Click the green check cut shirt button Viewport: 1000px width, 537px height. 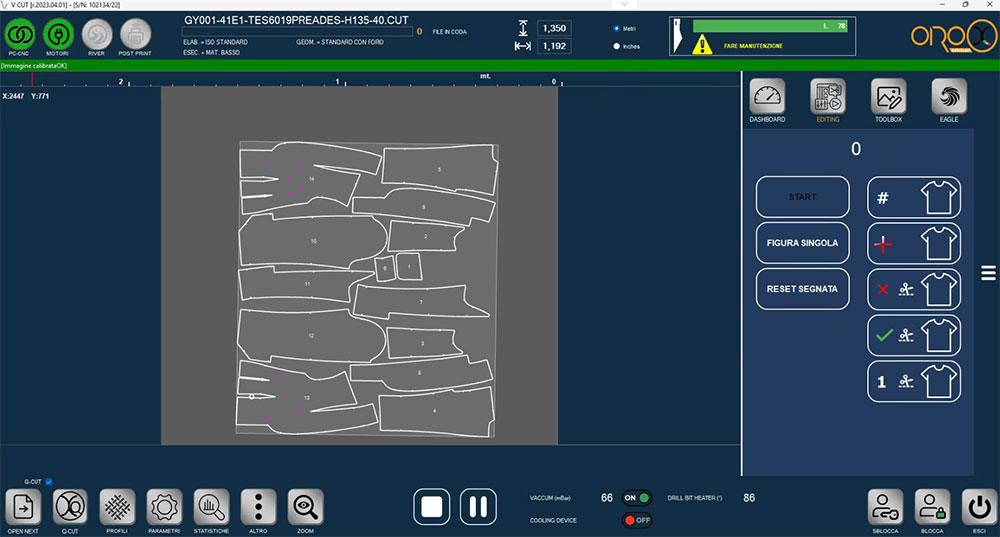[x=914, y=335]
